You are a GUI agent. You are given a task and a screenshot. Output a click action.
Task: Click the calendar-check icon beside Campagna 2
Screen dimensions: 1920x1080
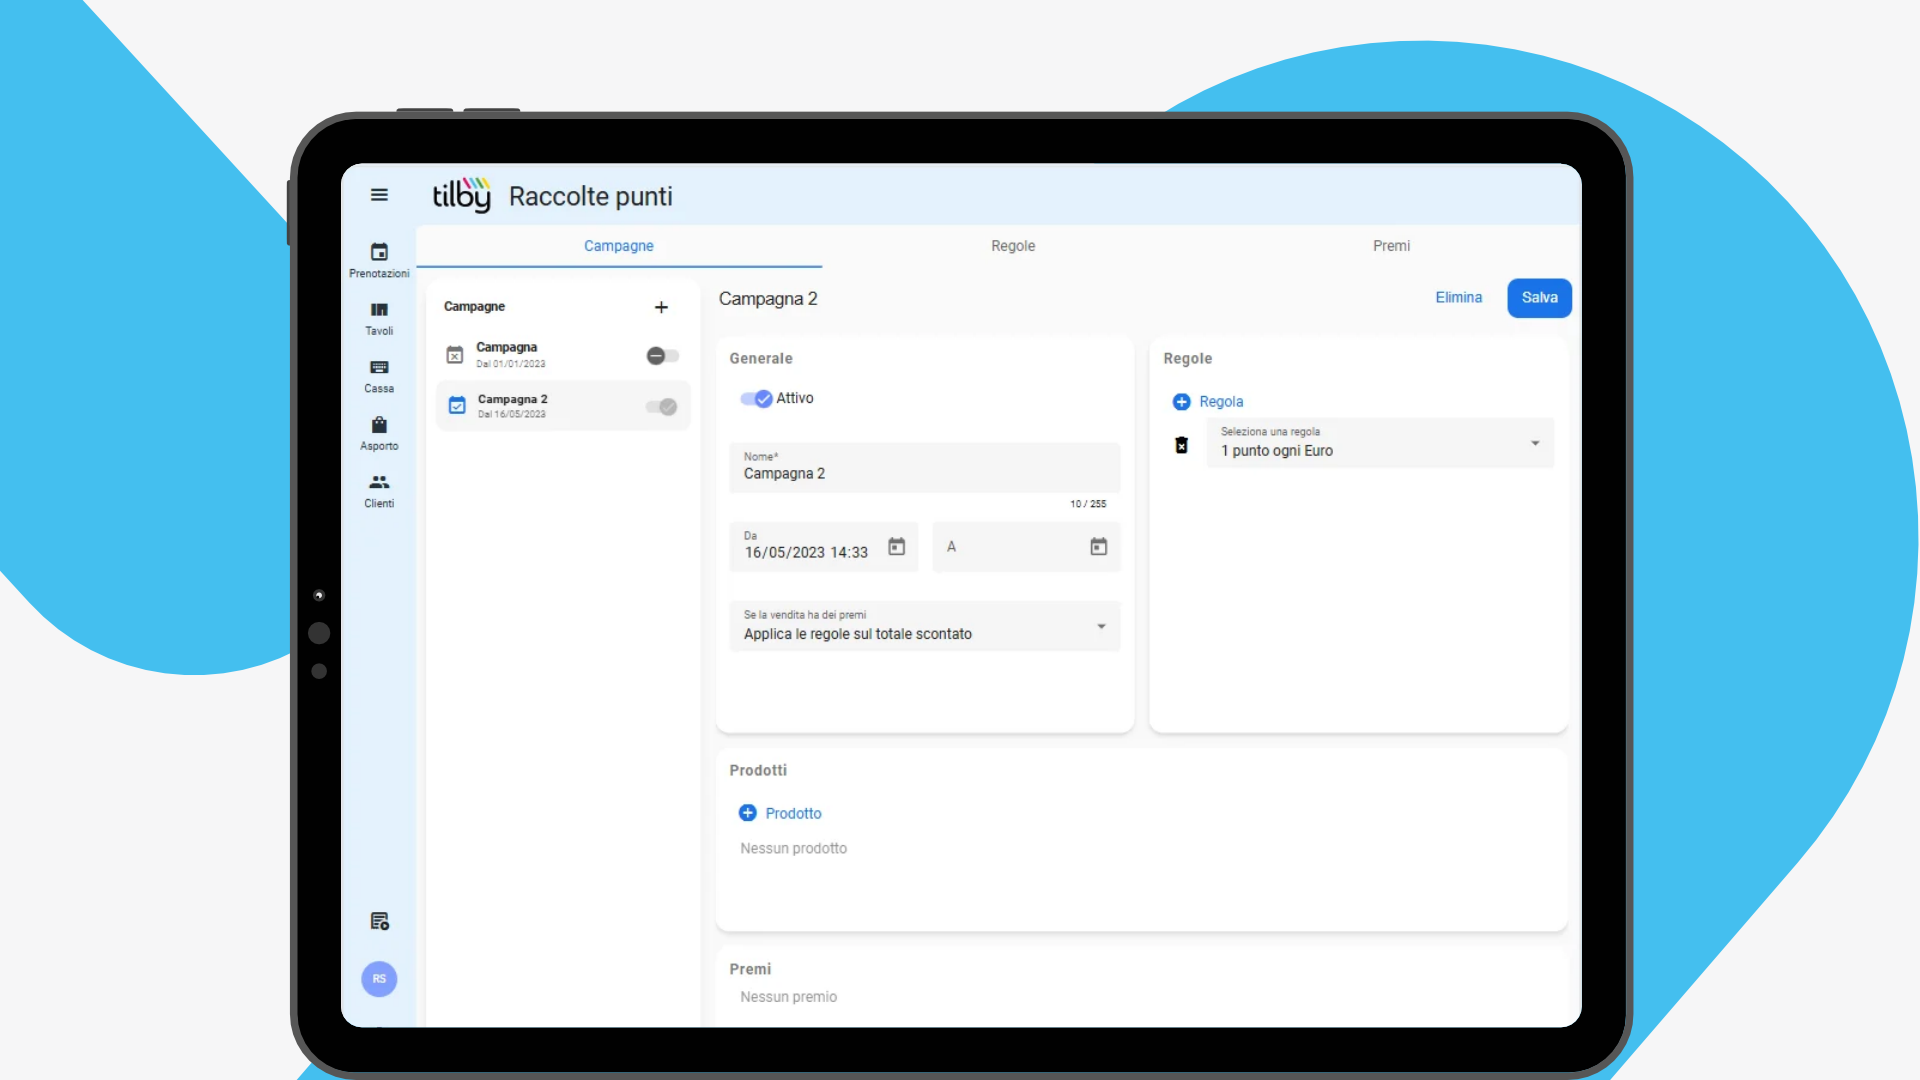tap(457, 406)
